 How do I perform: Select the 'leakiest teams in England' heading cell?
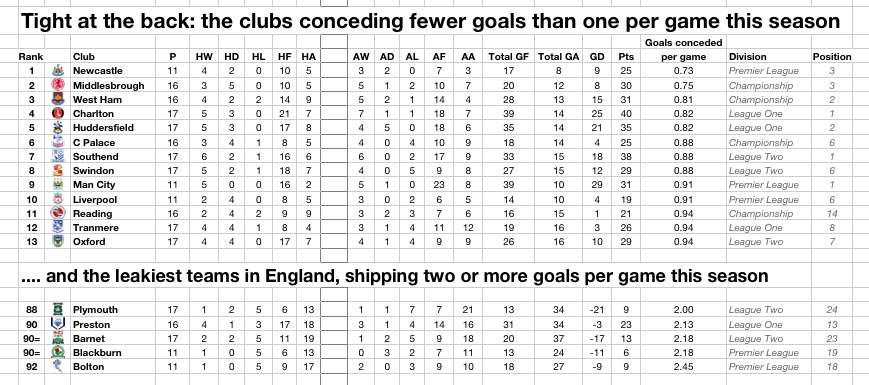pyautogui.click(x=394, y=275)
